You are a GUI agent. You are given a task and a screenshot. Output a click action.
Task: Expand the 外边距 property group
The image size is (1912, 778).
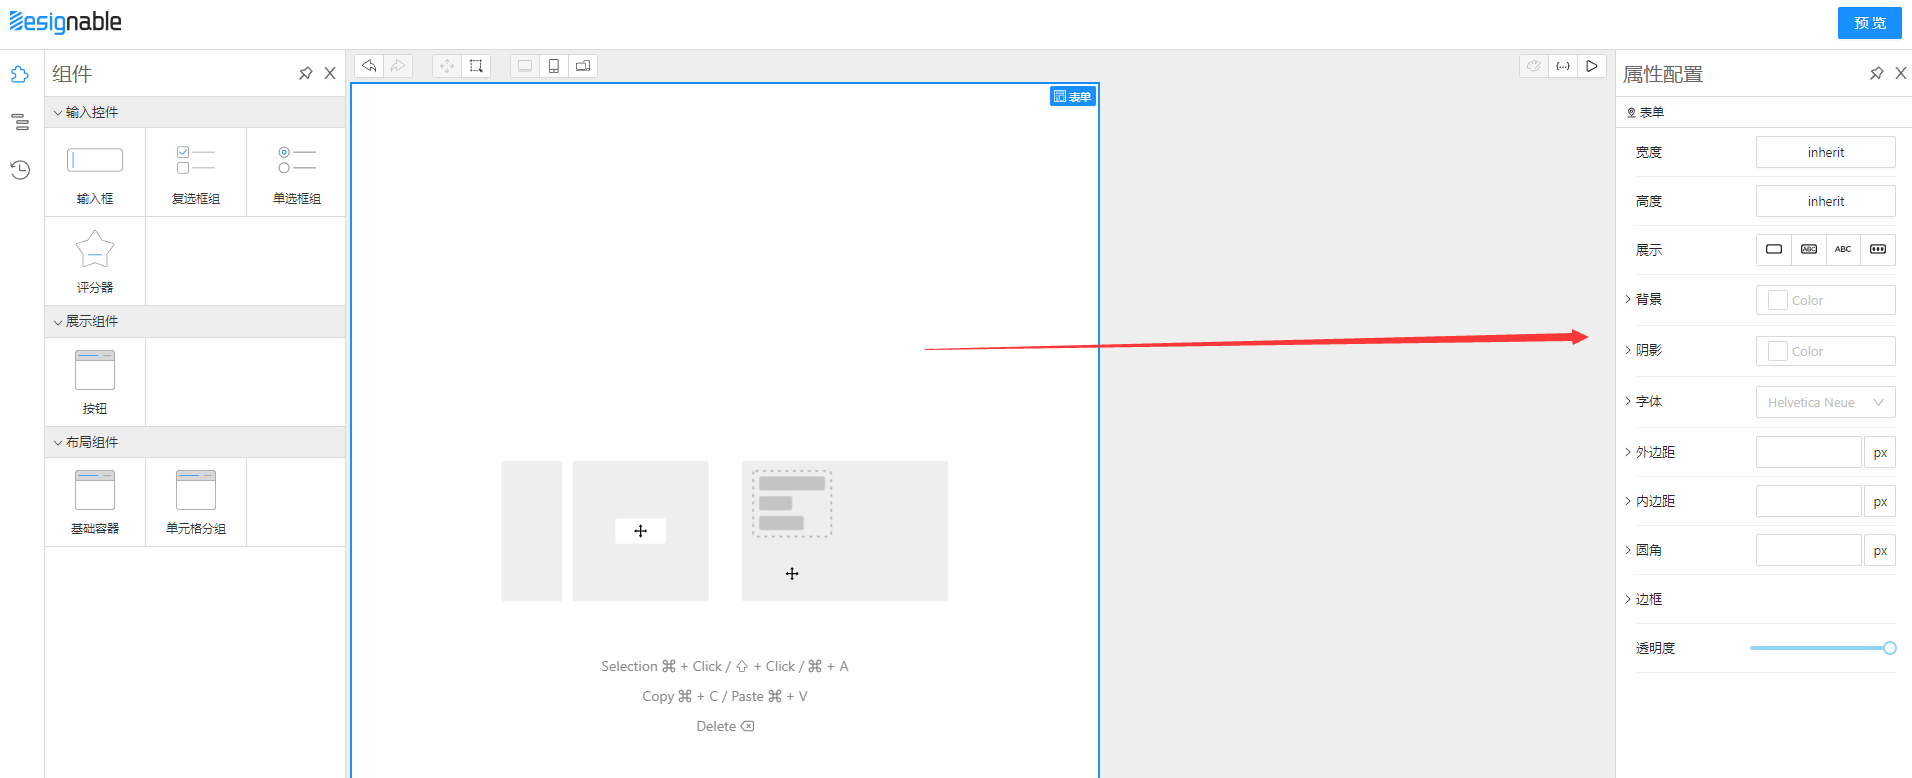(1628, 452)
